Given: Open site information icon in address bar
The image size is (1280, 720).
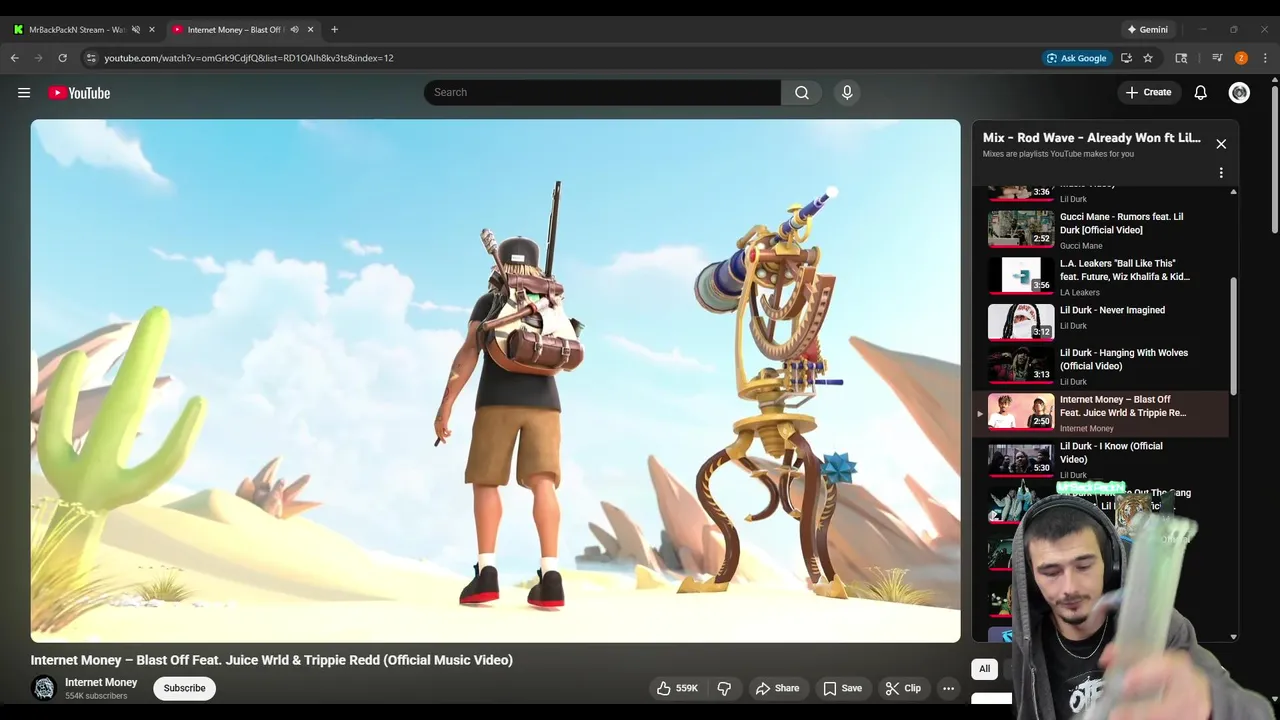Looking at the screenshot, I should pos(91,58).
